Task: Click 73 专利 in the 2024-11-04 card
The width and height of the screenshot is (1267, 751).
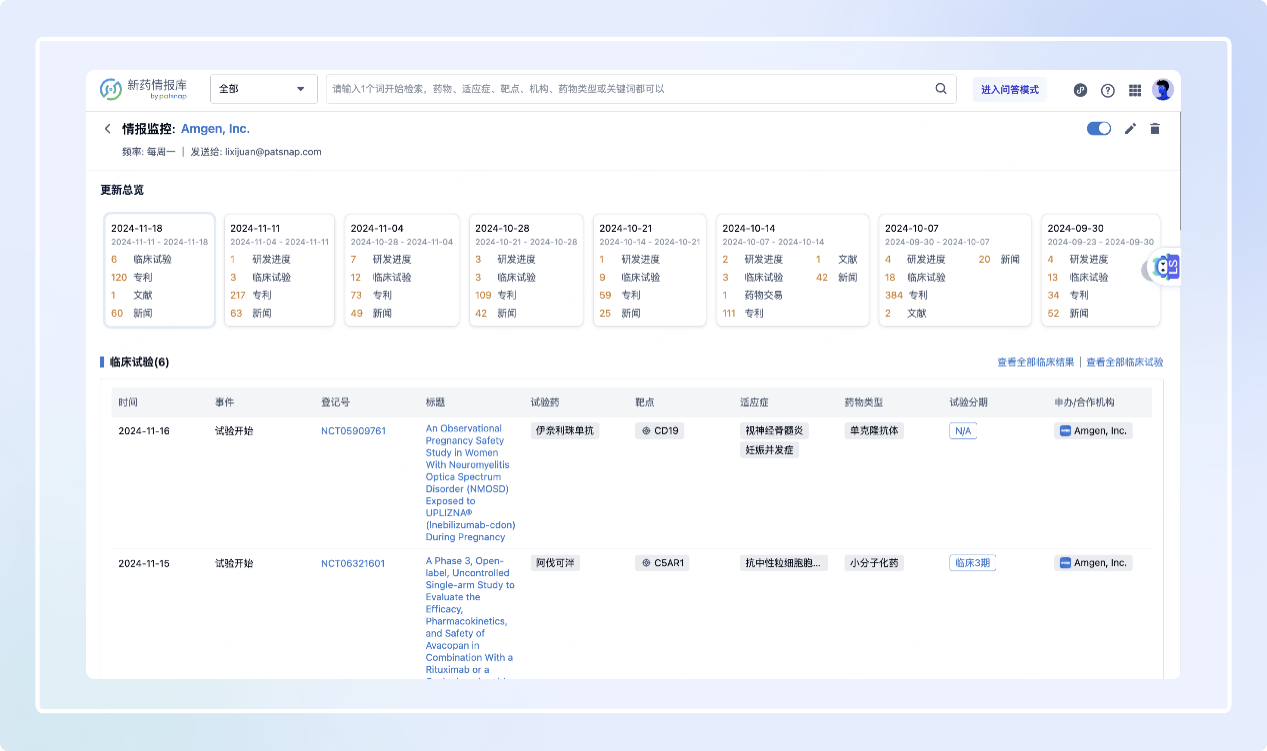Action: [371, 295]
